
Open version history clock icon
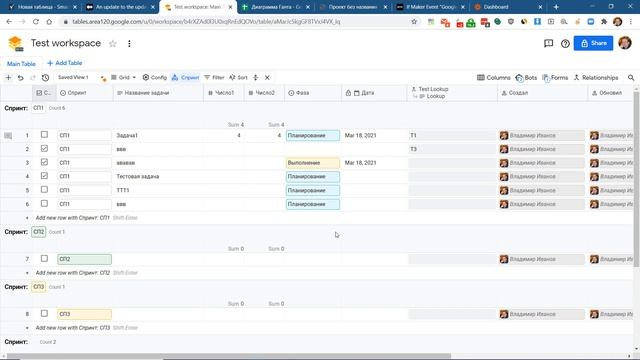45,78
